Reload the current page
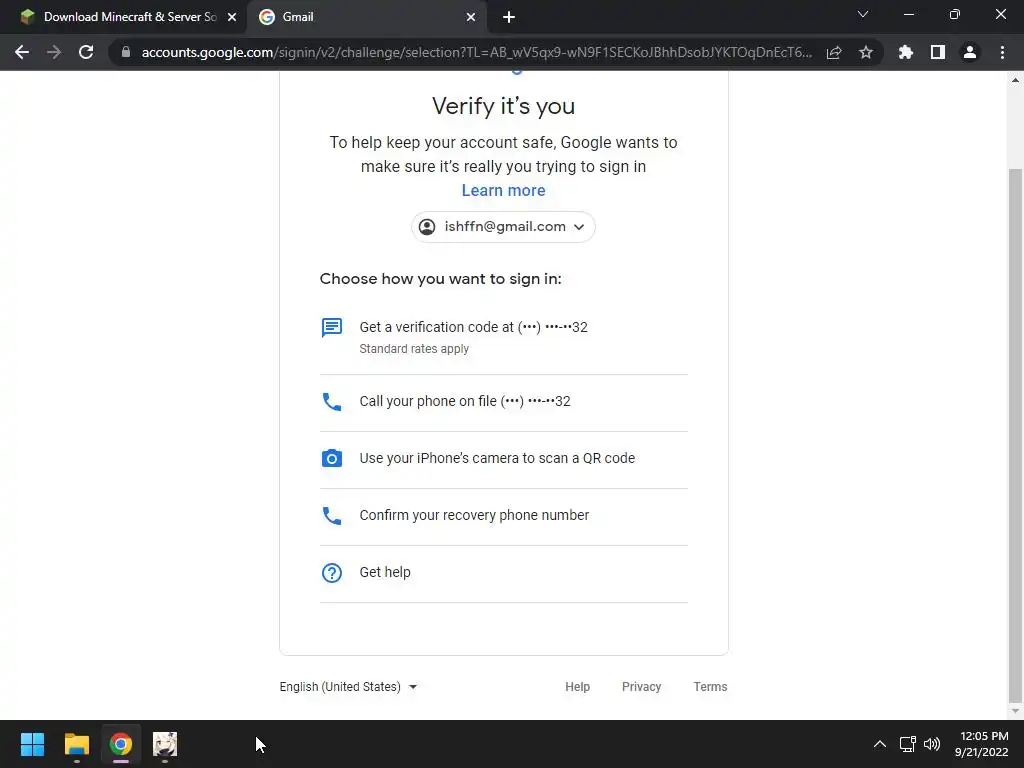This screenshot has width=1024, height=768. coord(86,52)
